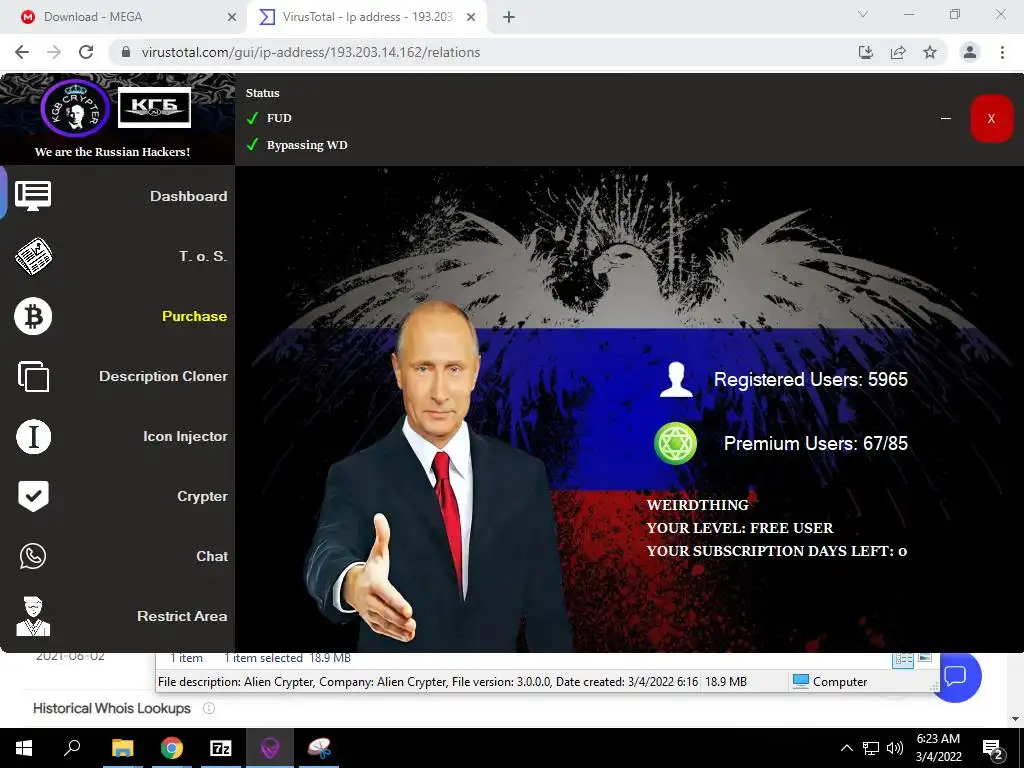This screenshot has width=1024, height=768.
Task: Show hidden tray icons chevron
Action: click(846, 748)
